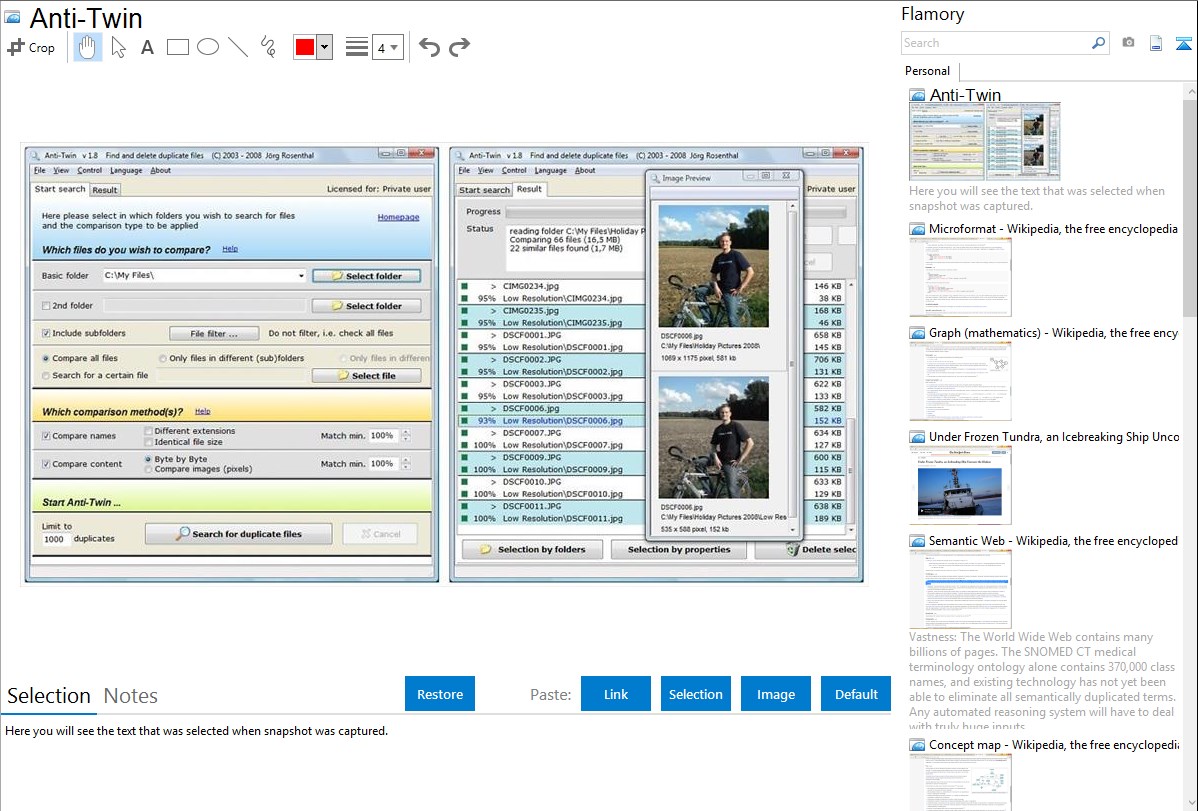Open File menu in left Anti-Twin window
Screen dimensions: 1198x811
coord(40,170)
